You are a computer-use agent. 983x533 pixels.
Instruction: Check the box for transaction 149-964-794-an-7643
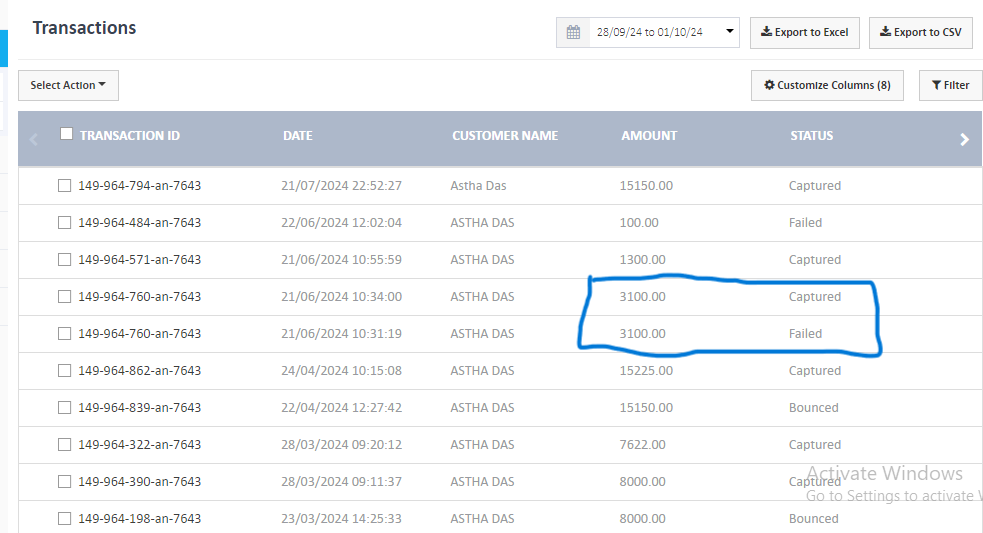point(64,186)
